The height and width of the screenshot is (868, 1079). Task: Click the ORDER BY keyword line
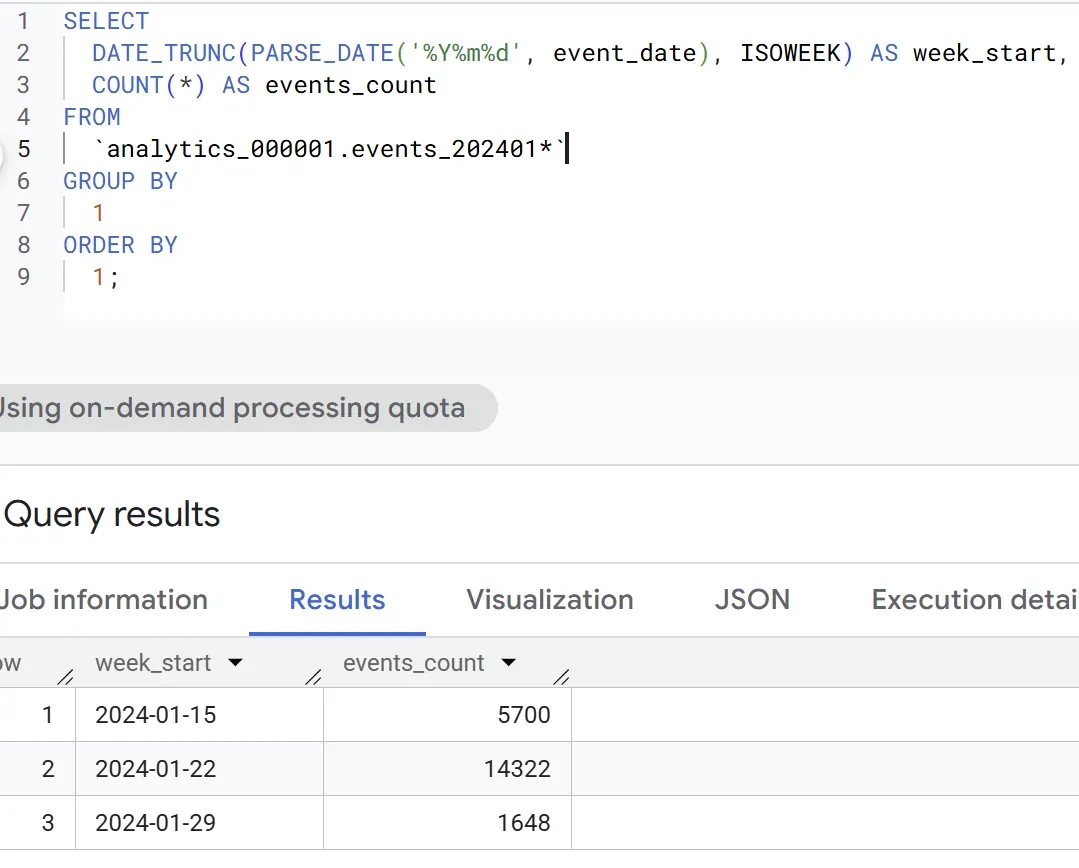[120, 245]
